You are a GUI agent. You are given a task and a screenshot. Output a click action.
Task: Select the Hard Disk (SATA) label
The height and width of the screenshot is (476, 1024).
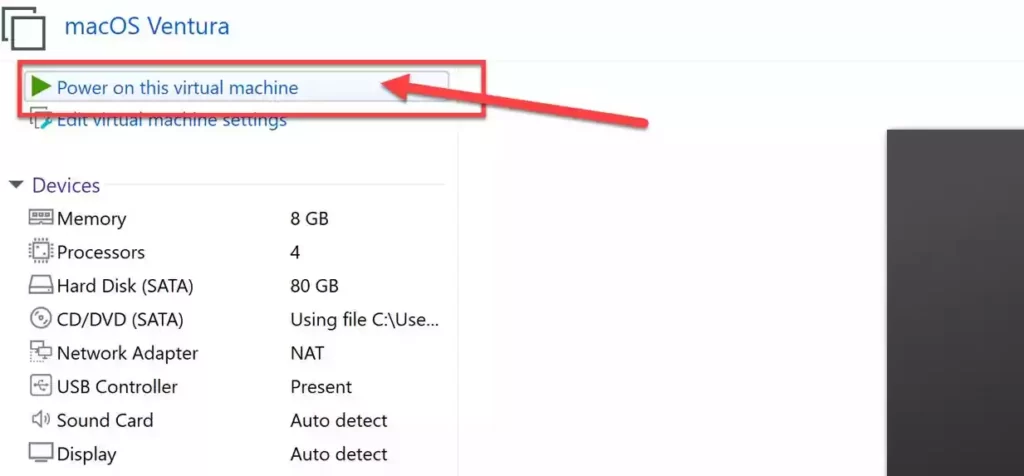(x=125, y=286)
